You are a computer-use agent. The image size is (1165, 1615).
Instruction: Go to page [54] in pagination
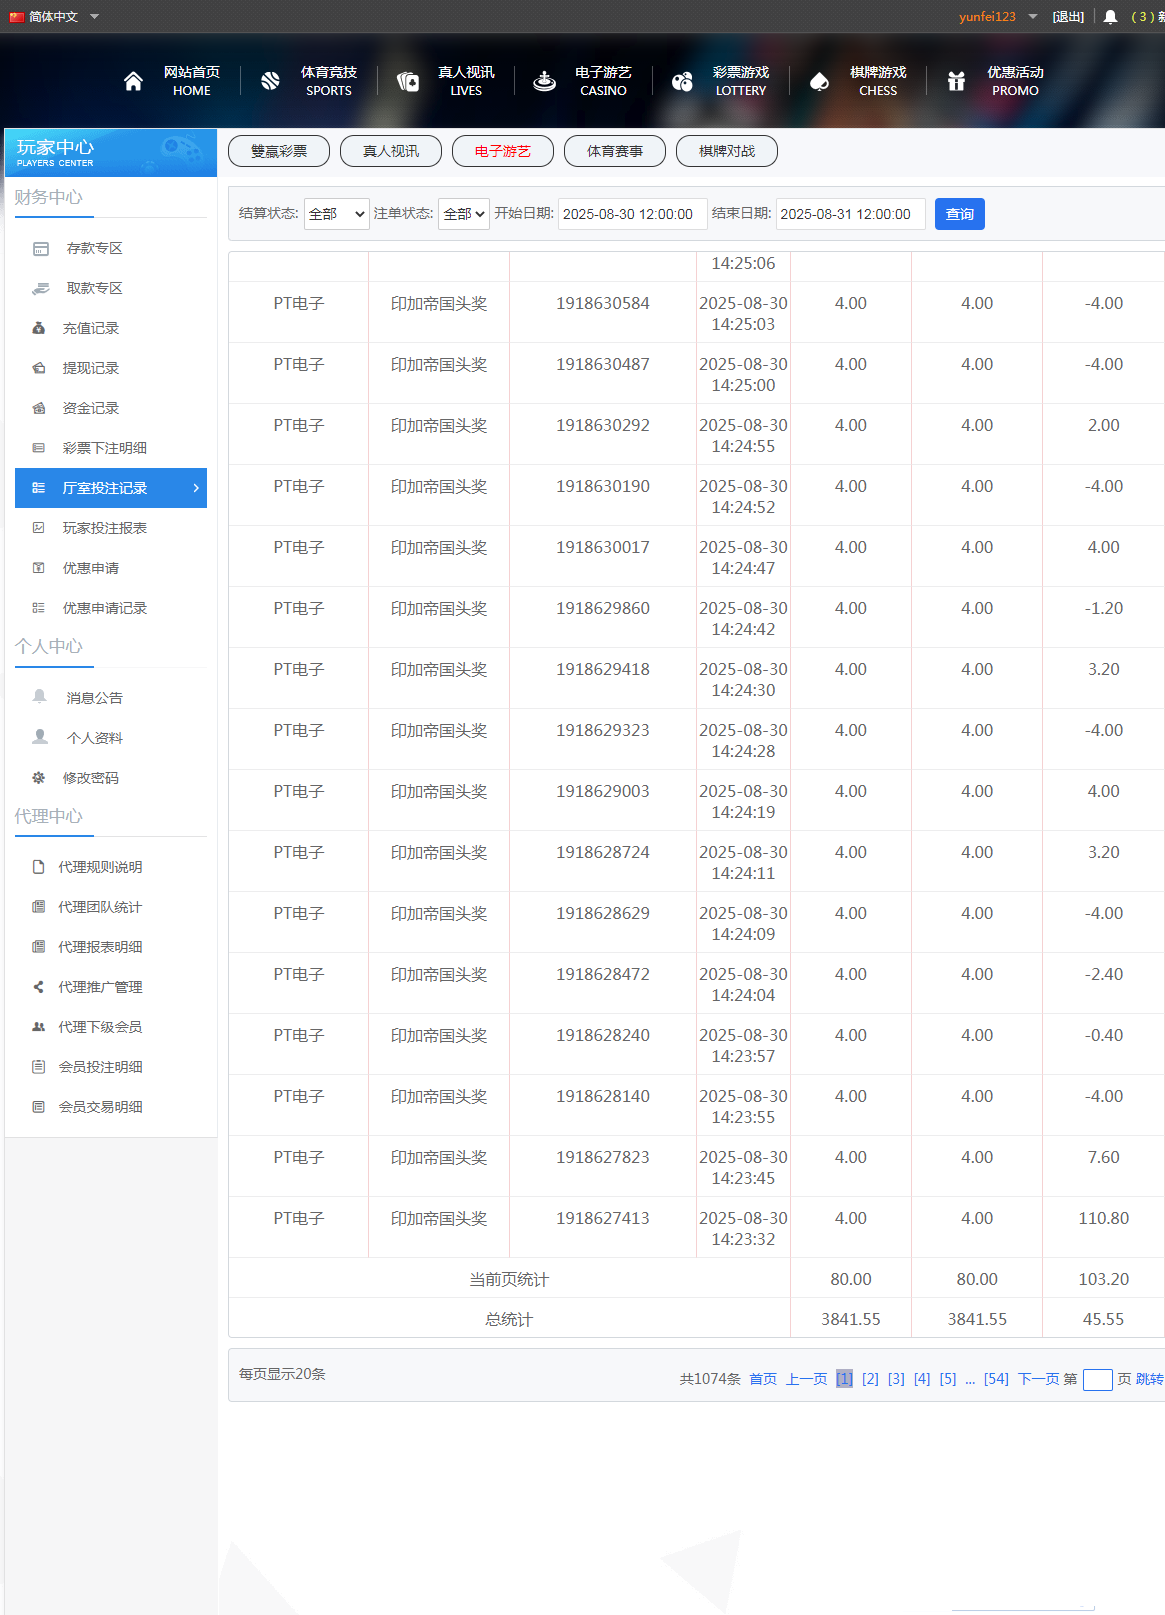[x=996, y=1379]
